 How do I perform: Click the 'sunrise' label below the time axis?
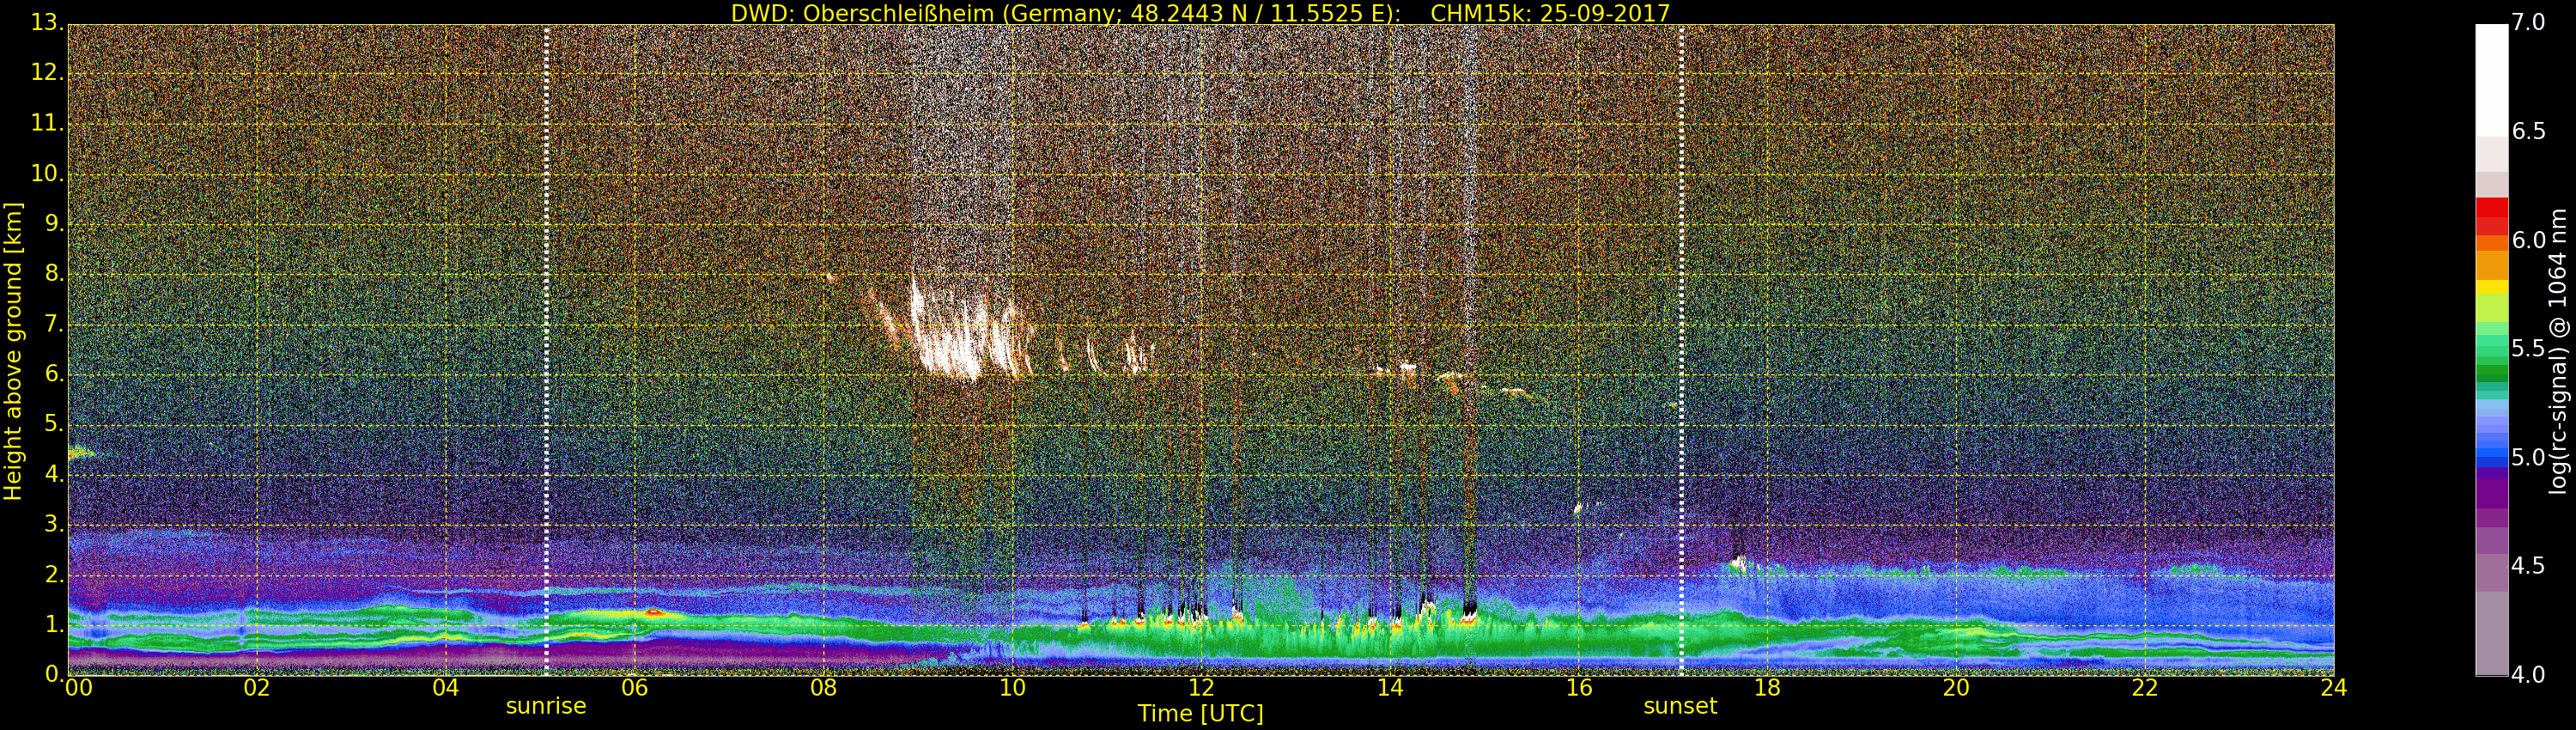546,706
